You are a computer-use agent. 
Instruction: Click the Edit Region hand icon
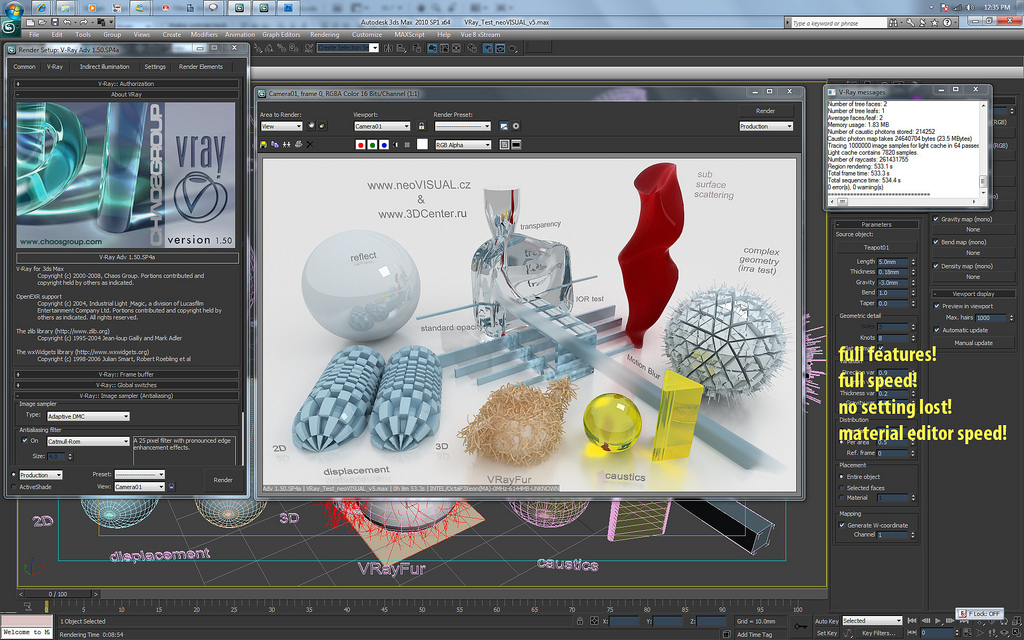(311, 125)
